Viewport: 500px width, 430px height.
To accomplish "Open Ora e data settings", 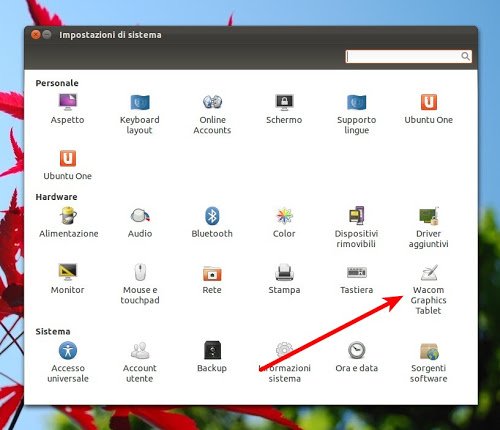I will [357, 357].
